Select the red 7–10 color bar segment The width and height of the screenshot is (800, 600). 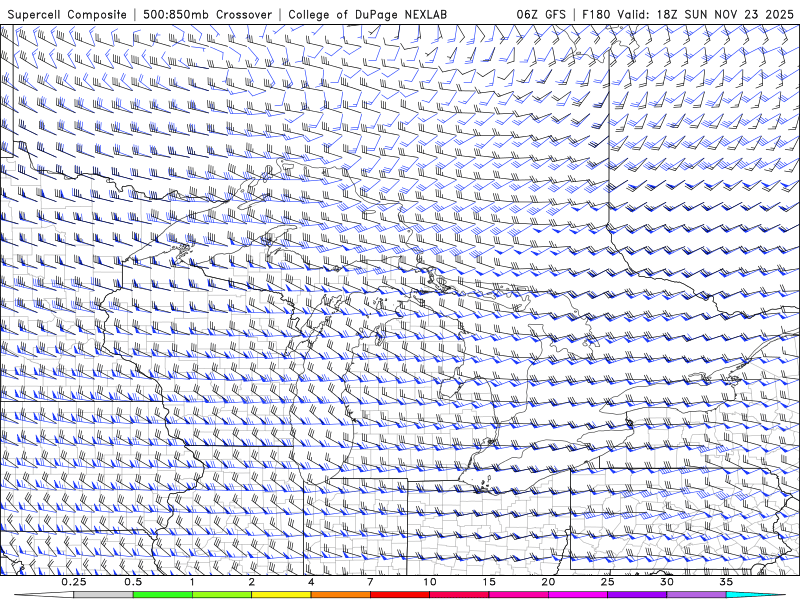tap(400, 595)
